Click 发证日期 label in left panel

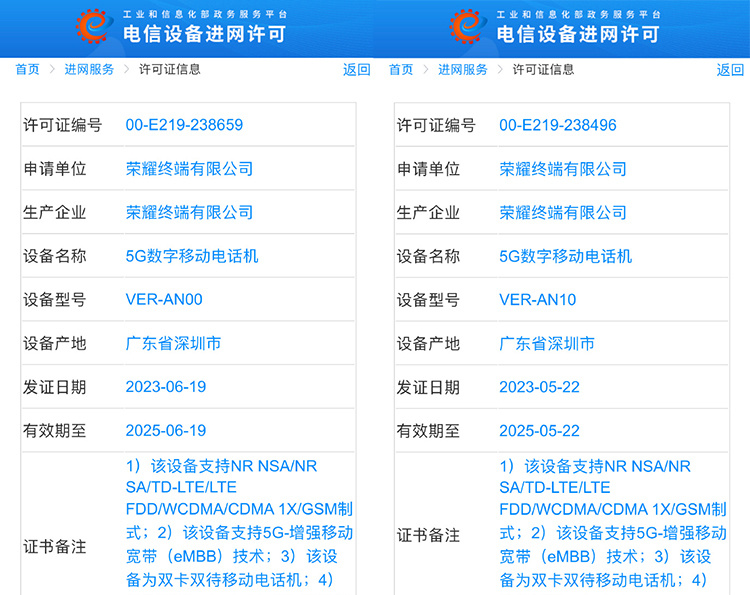(x=55, y=387)
